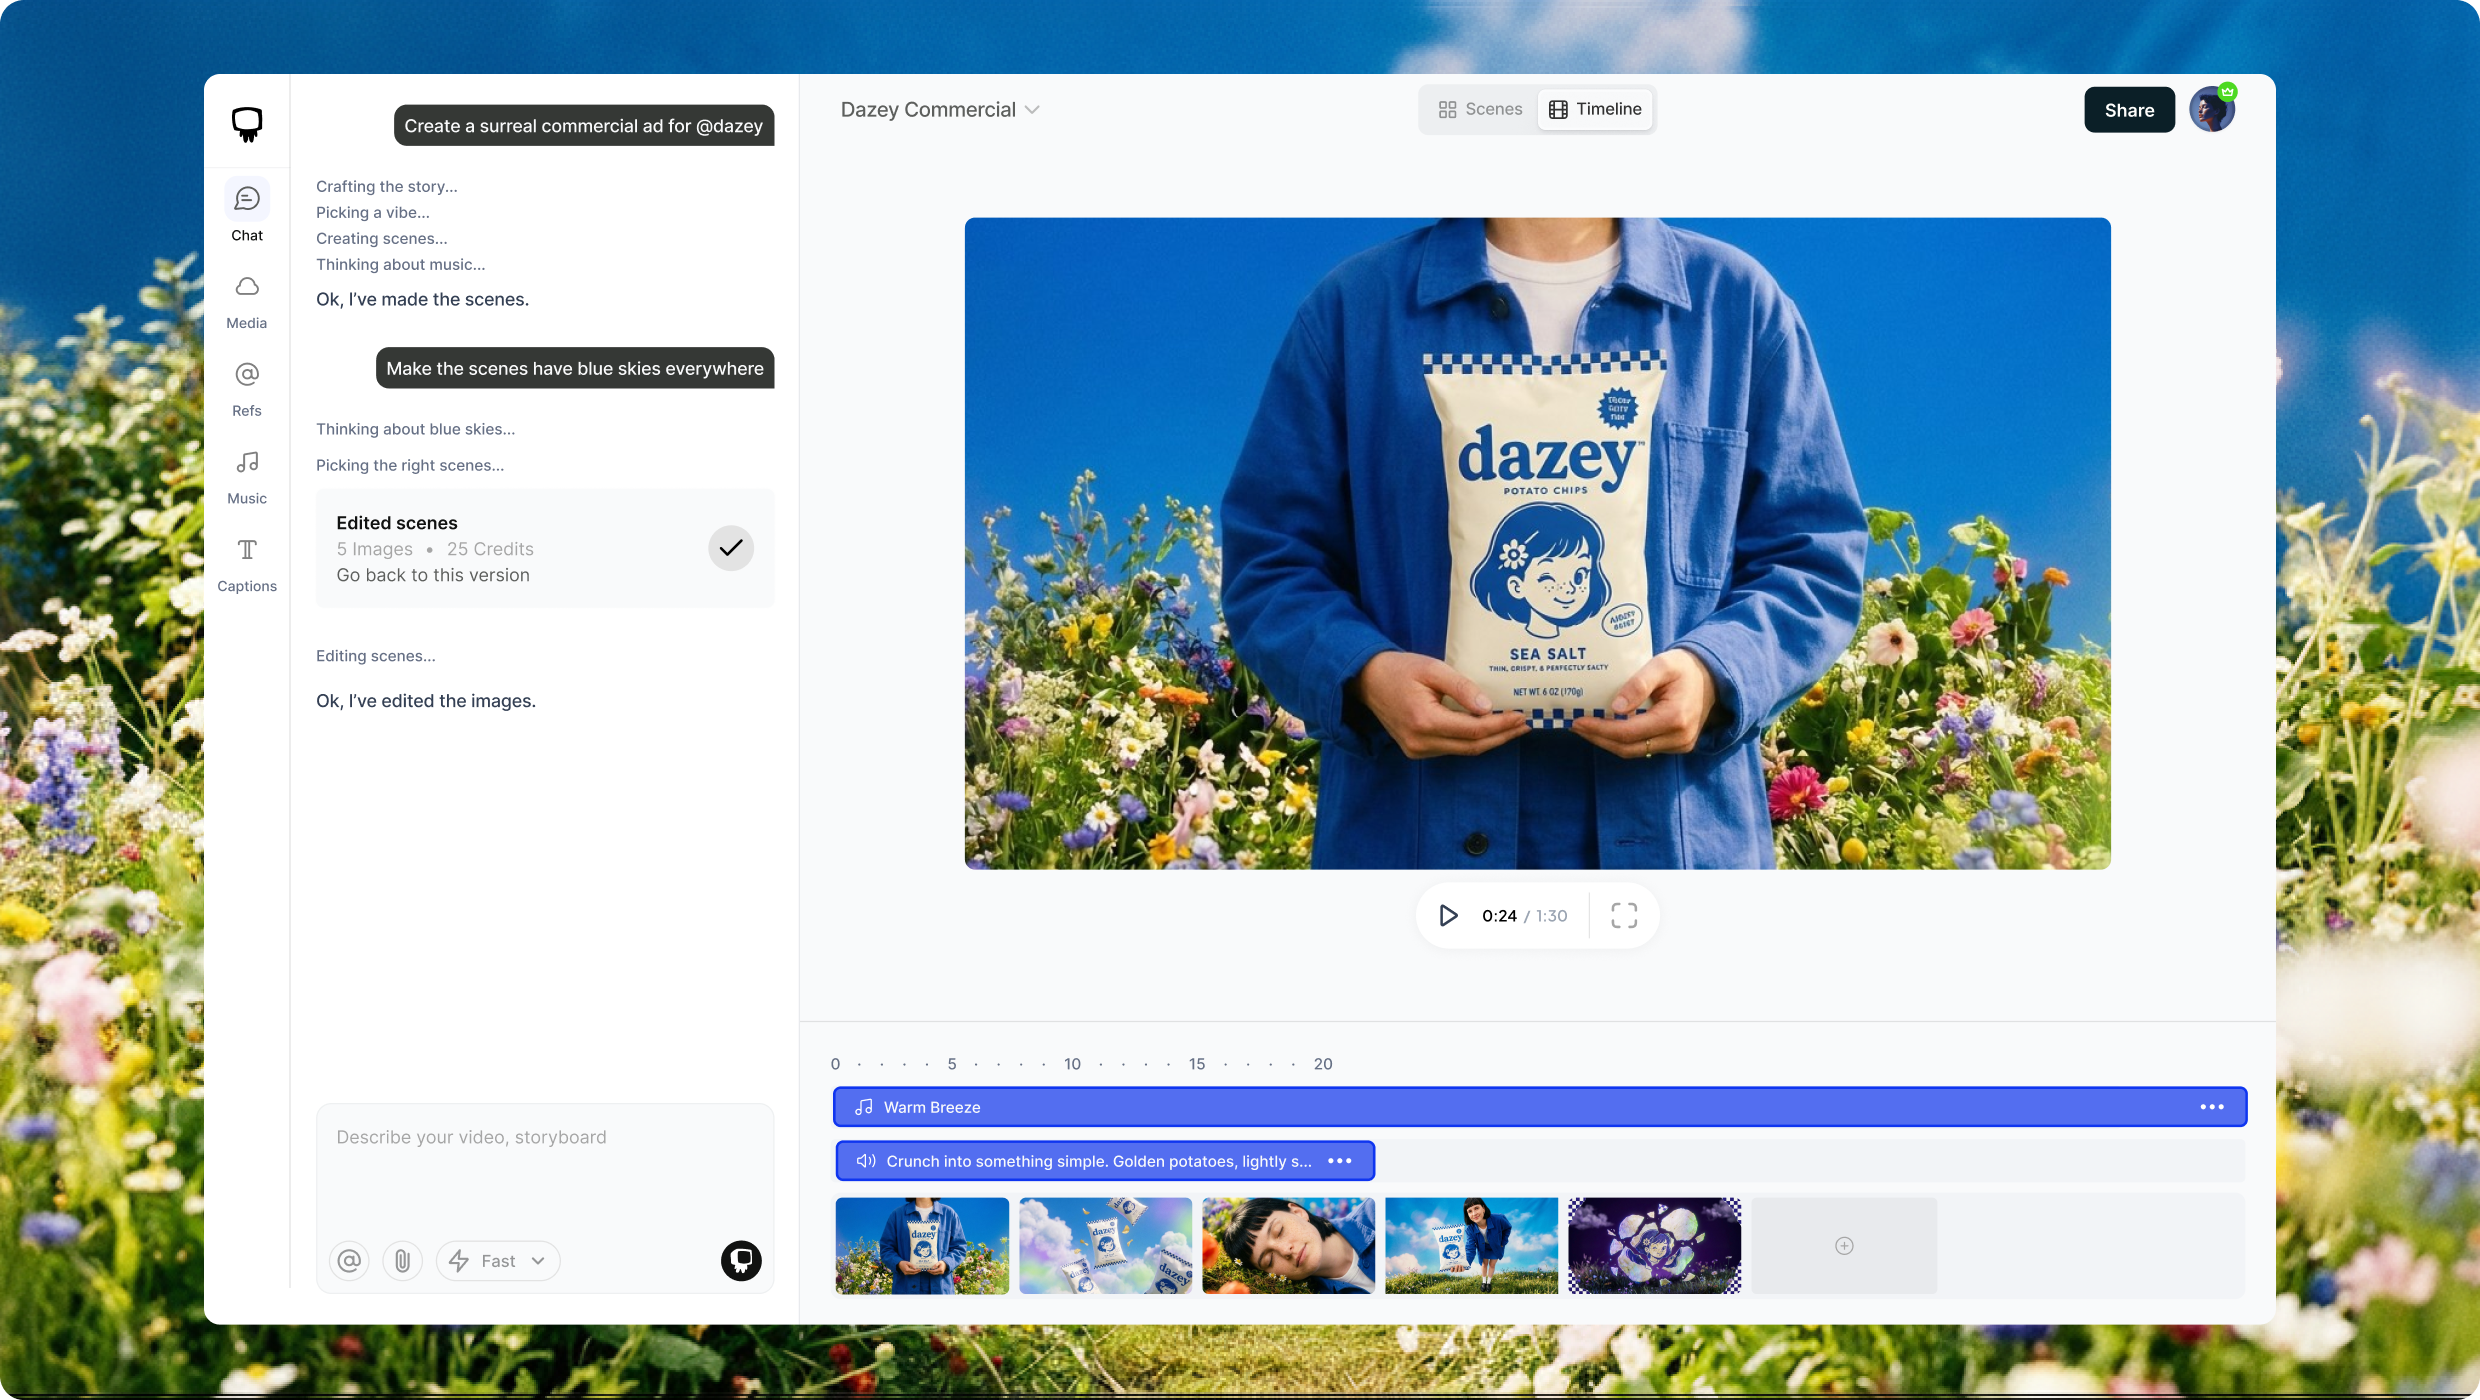The image size is (2480, 1400).
Task: Open options for the voiceover clip
Action: click(x=1340, y=1161)
